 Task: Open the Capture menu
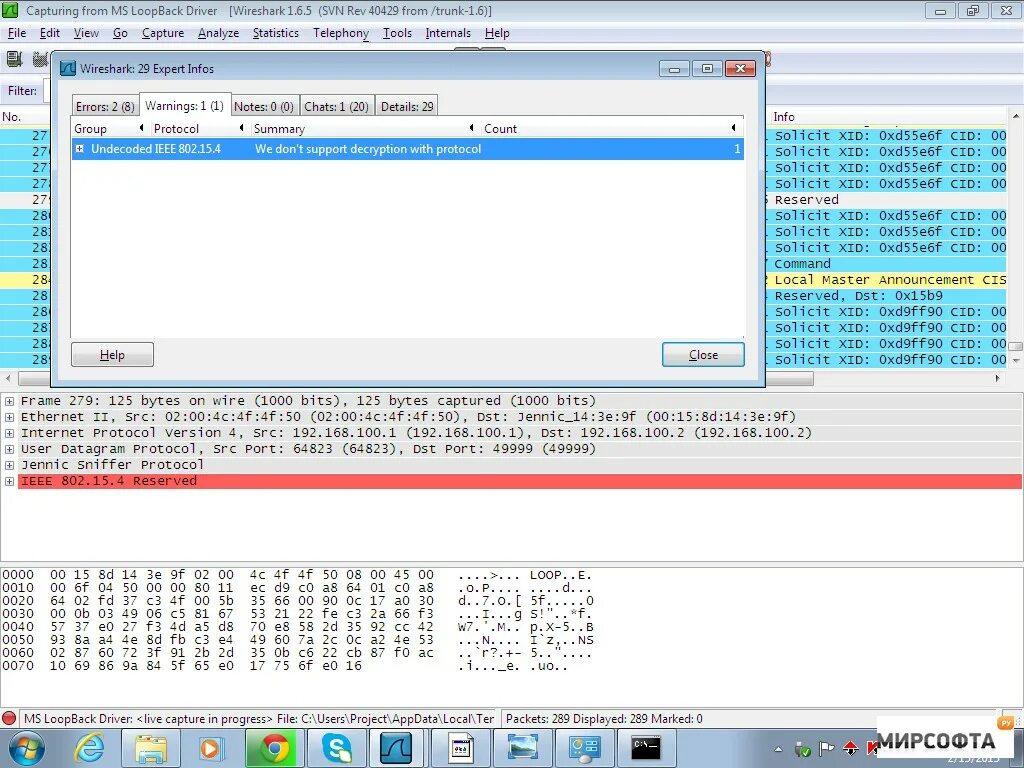pos(163,33)
